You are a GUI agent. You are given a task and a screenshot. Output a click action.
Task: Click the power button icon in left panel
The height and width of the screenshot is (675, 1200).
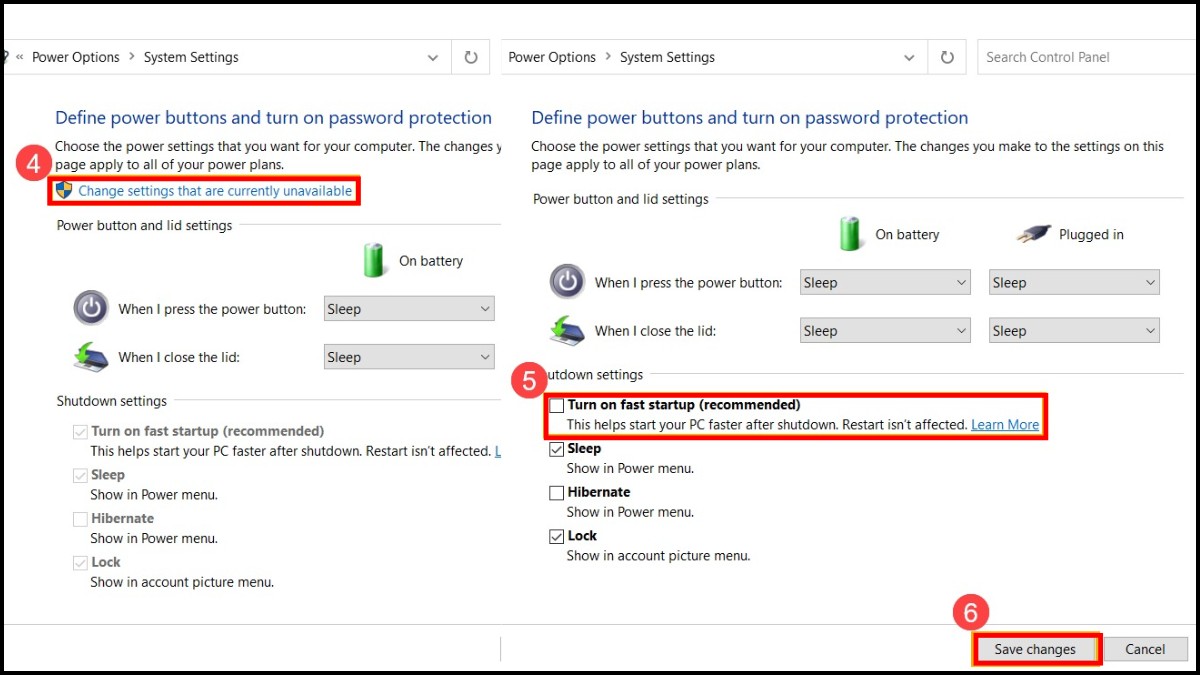91,308
